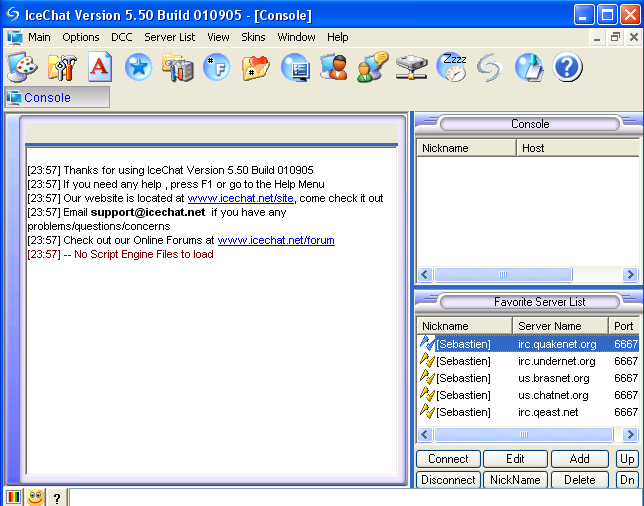Open the Main menu
The image size is (644, 506).
39,37
